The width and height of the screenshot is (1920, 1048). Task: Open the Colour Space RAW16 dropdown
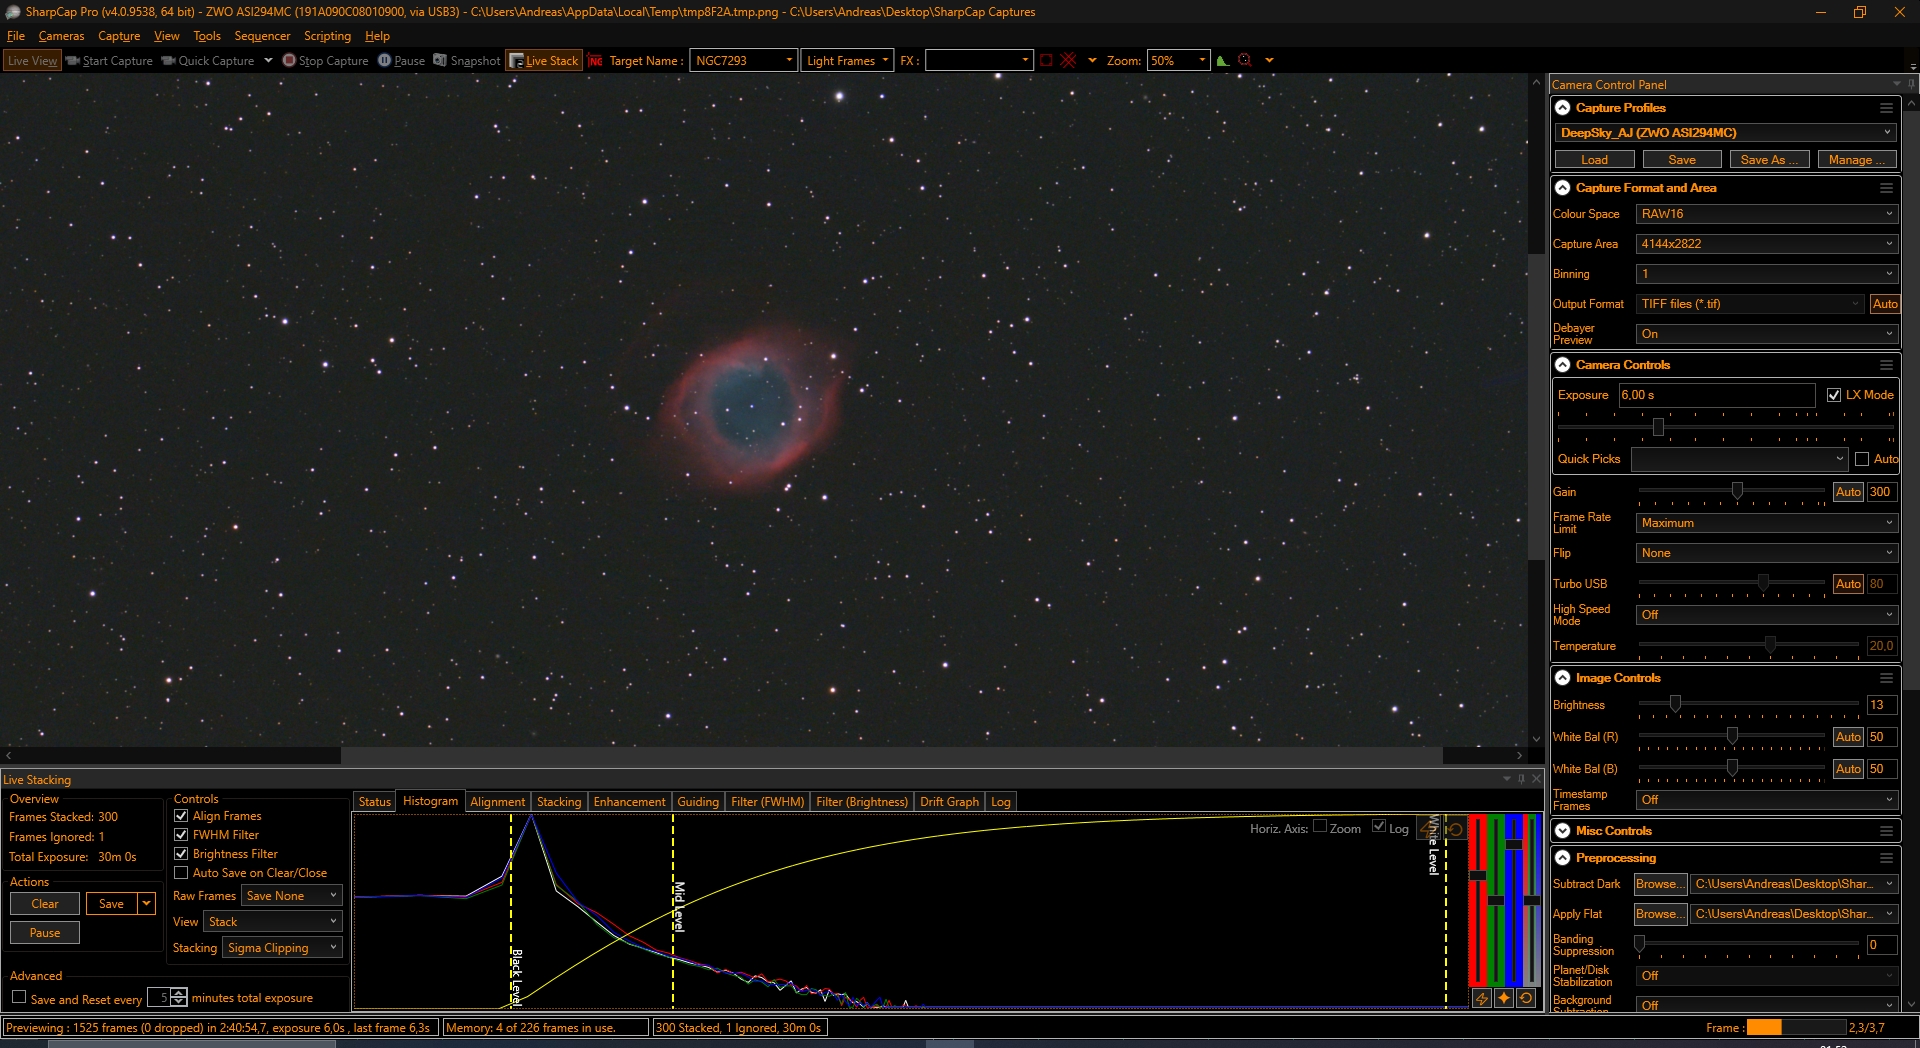(1766, 214)
